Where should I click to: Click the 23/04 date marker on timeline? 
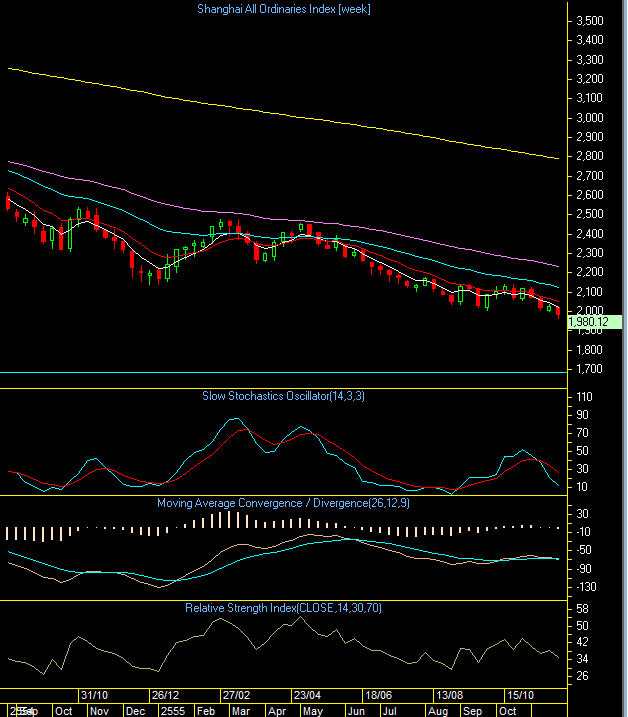pyautogui.click(x=306, y=695)
